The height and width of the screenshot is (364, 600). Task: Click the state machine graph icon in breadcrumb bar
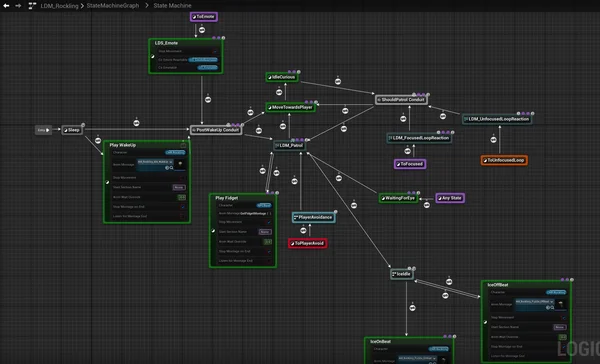[x=32, y=6]
